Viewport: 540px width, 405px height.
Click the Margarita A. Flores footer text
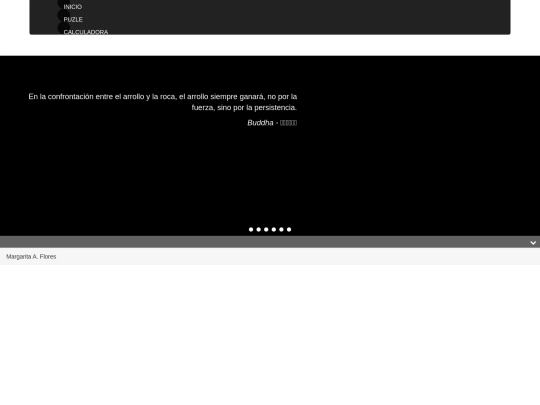(31, 257)
